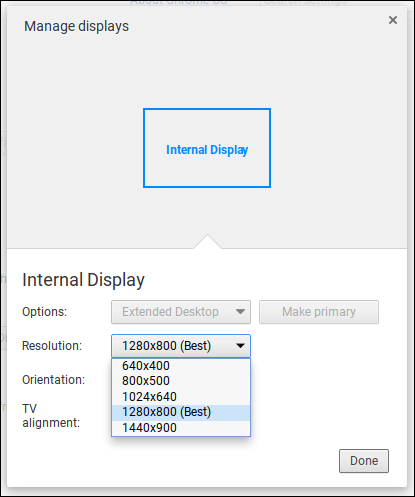This screenshot has width=415, height=497.
Task: Close the Manage displays dialog
Action: (x=393, y=20)
